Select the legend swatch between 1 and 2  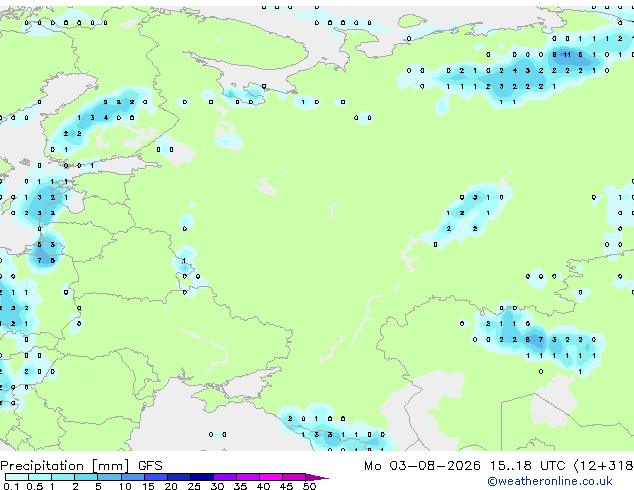pos(63,477)
